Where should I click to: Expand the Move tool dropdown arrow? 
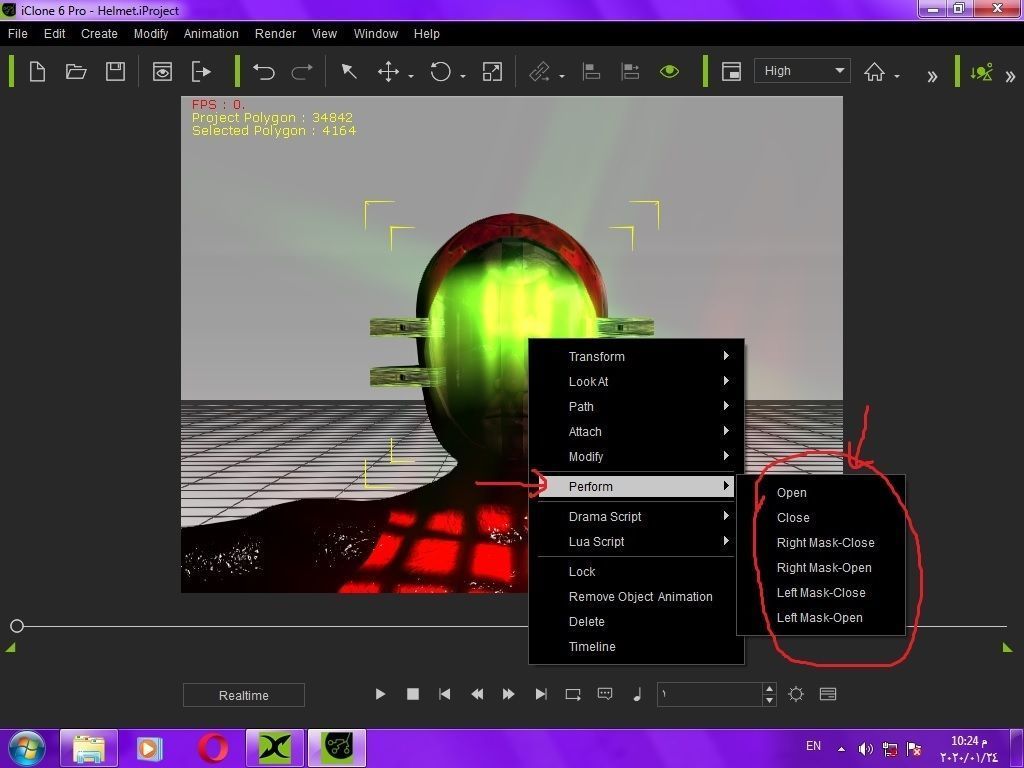[x=411, y=76]
